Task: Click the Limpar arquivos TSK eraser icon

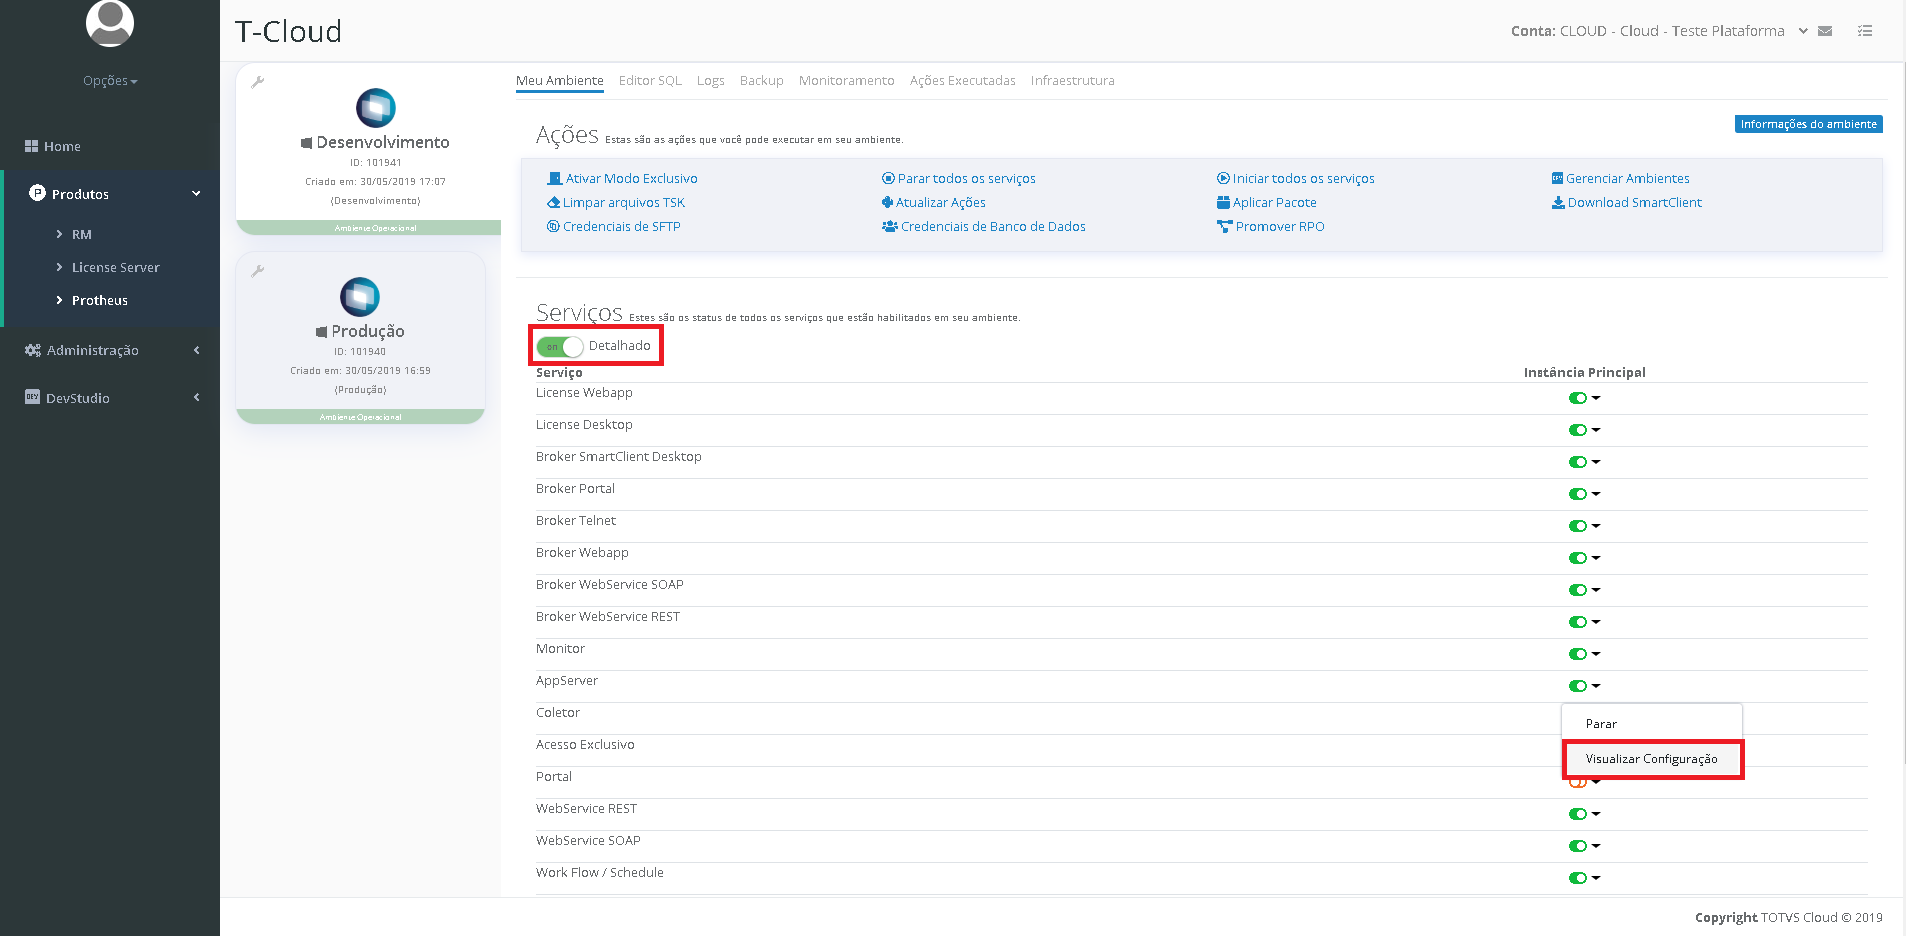Action: coord(553,203)
